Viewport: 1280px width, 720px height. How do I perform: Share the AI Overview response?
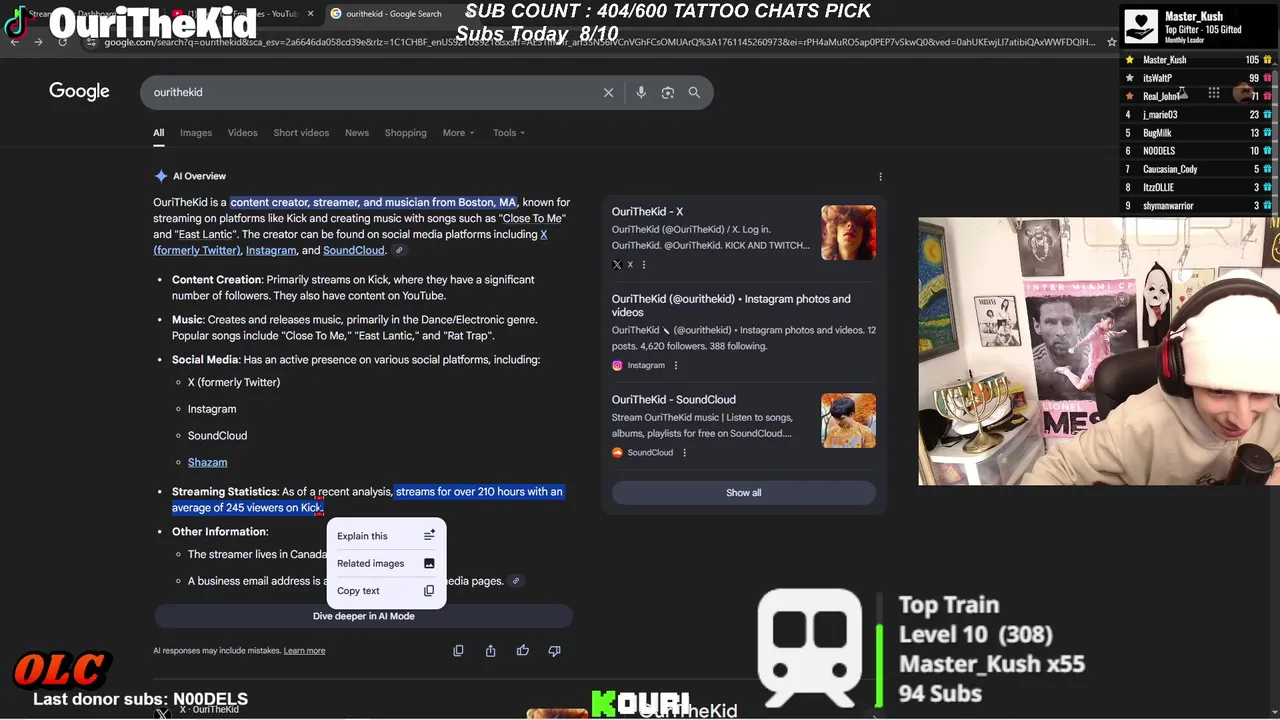coord(490,650)
